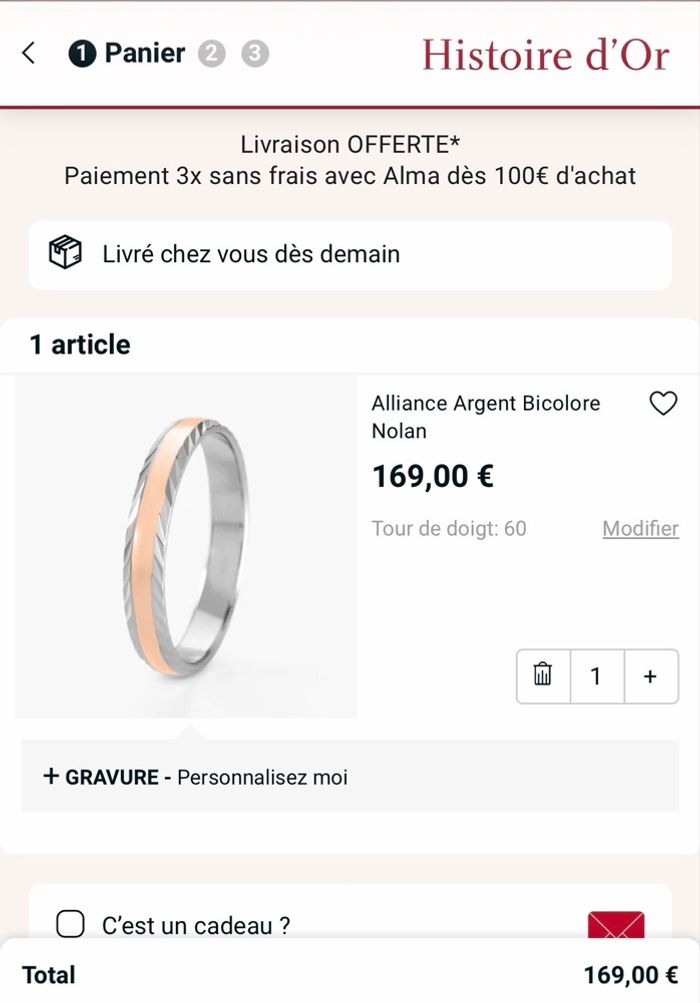The image size is (700, 1003).
Task: Open the Histoire d'Or logo homepage
Action: [x=545, y=54]
